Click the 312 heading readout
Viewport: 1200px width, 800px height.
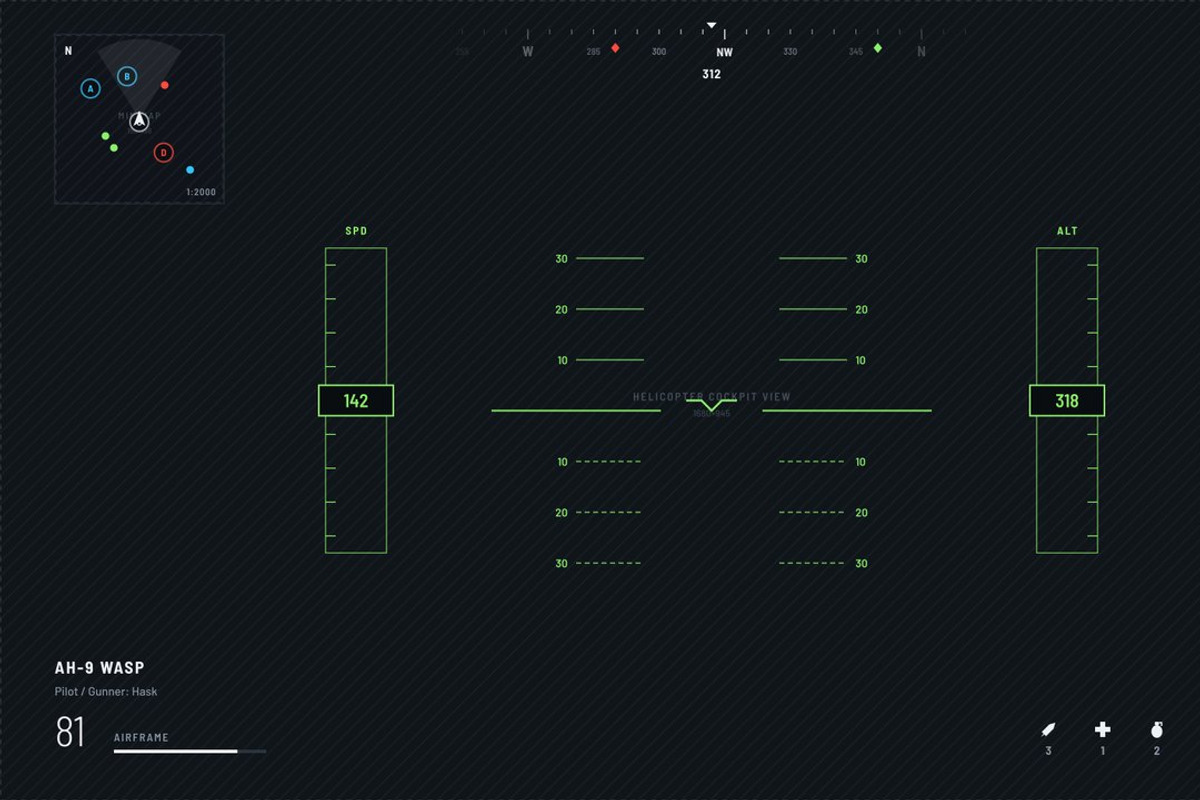click(x=711, y=74)
